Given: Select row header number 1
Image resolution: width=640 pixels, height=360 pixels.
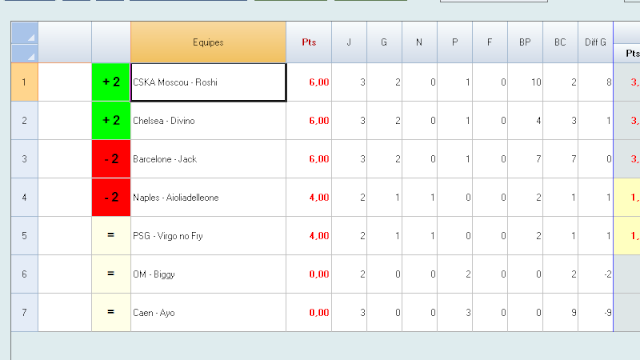Looking at the screenshot, I should click(24, 82).
